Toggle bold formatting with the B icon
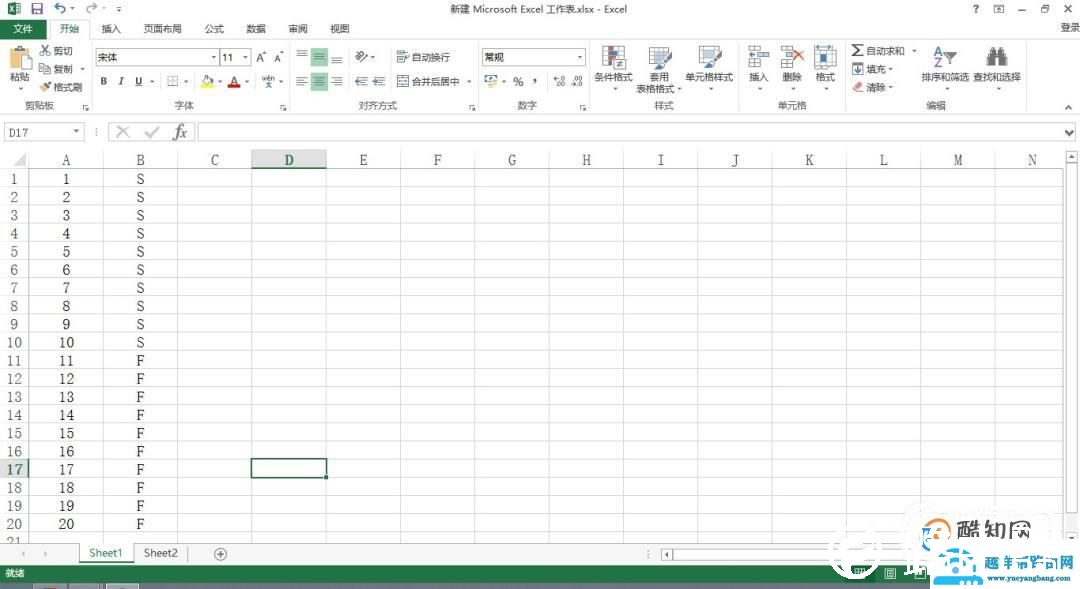This screenshot has width=1080, height=589. 103,81
